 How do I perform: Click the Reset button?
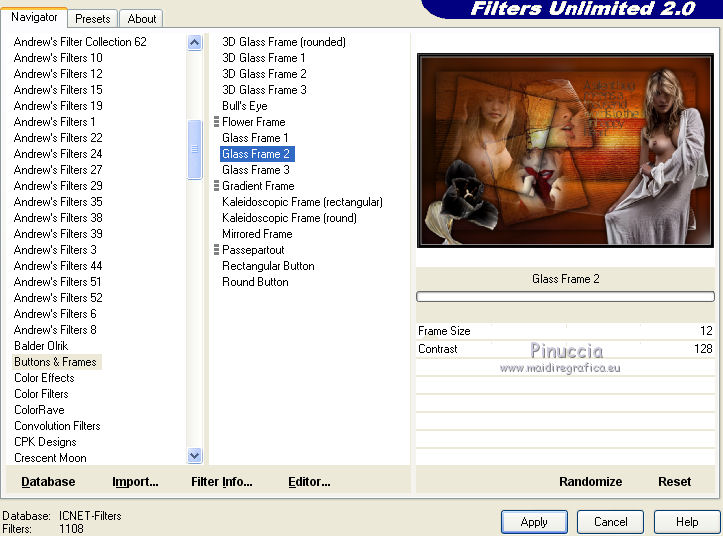click(675, 482)
